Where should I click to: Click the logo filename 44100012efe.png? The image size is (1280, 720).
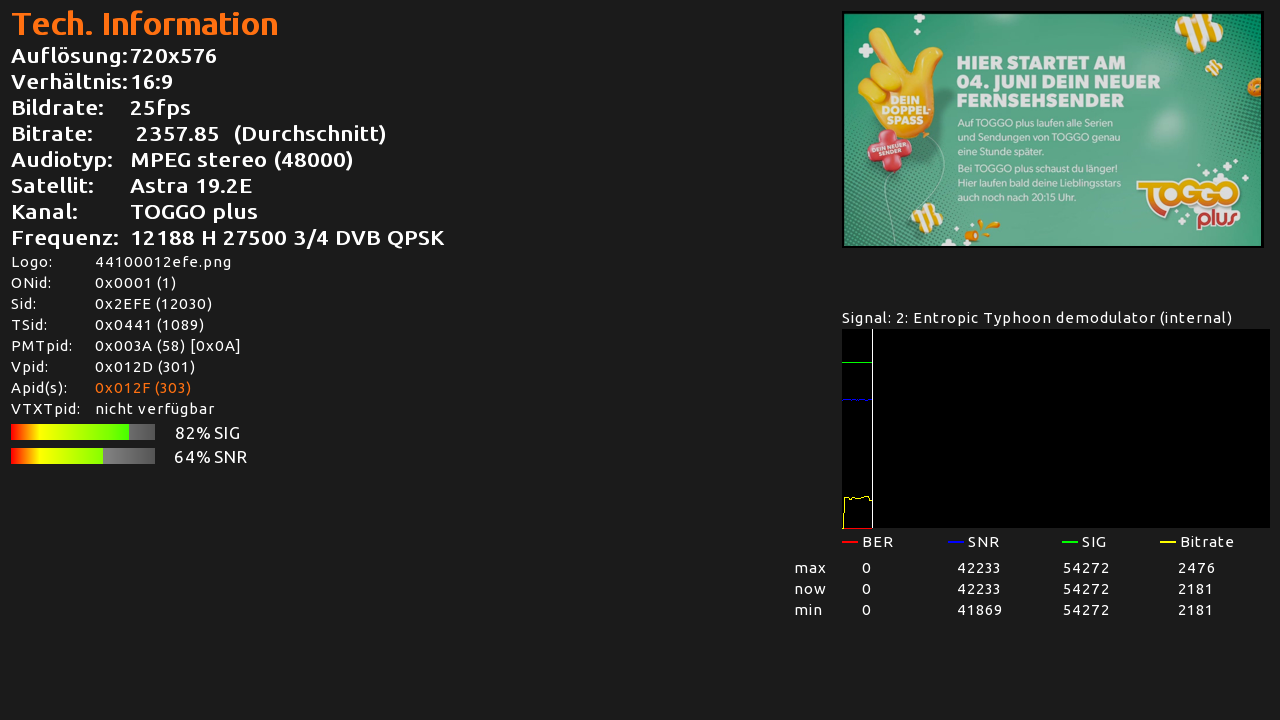click(x=163, y=262)
